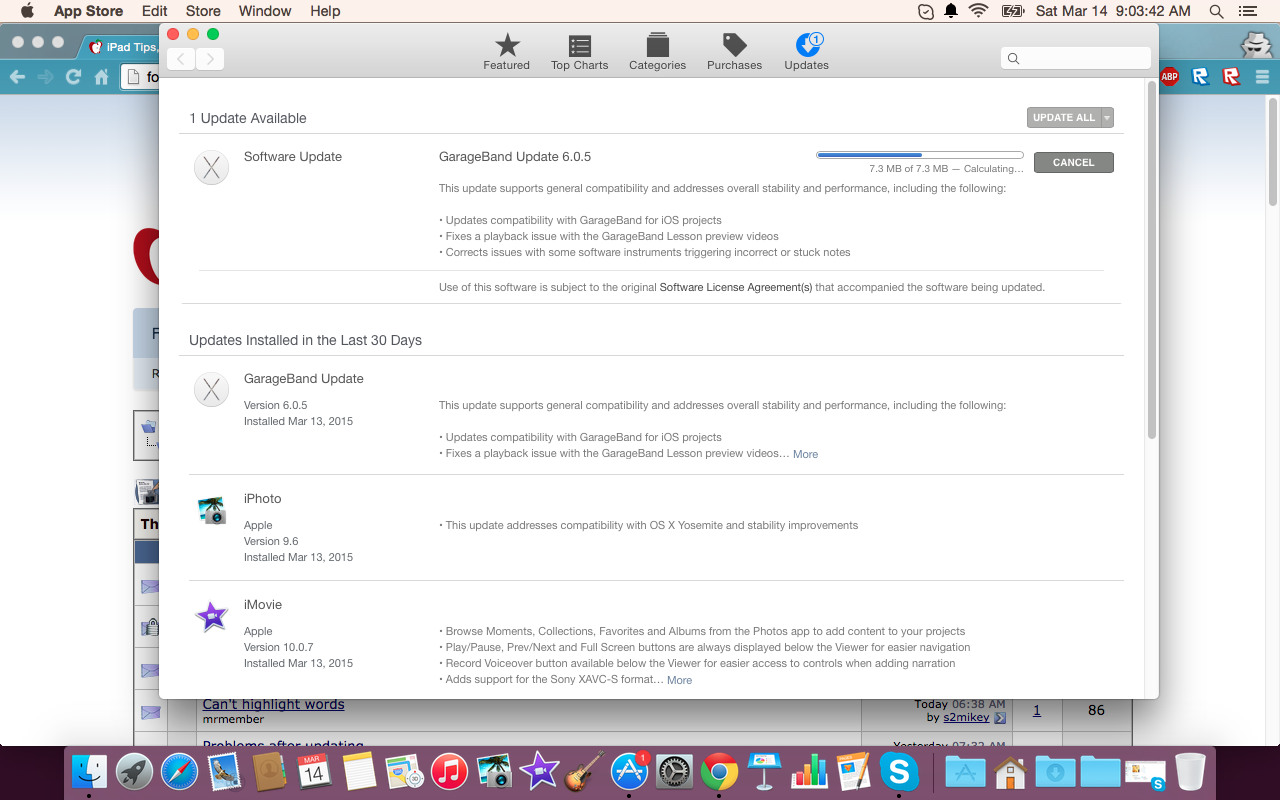Open the Featured section in App Store
Viewport: 1280px width, 800px height.
(506, 51)
